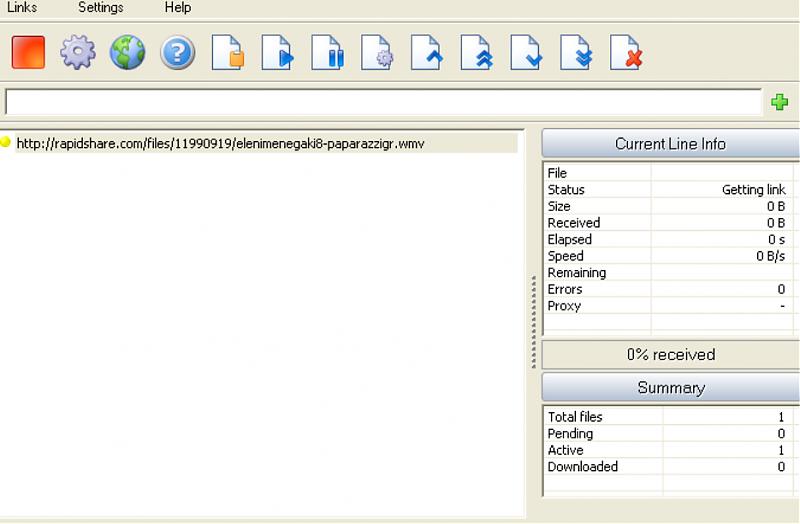Click the 'Received' row label
800x524 pixels.
[x=573, y=223]
